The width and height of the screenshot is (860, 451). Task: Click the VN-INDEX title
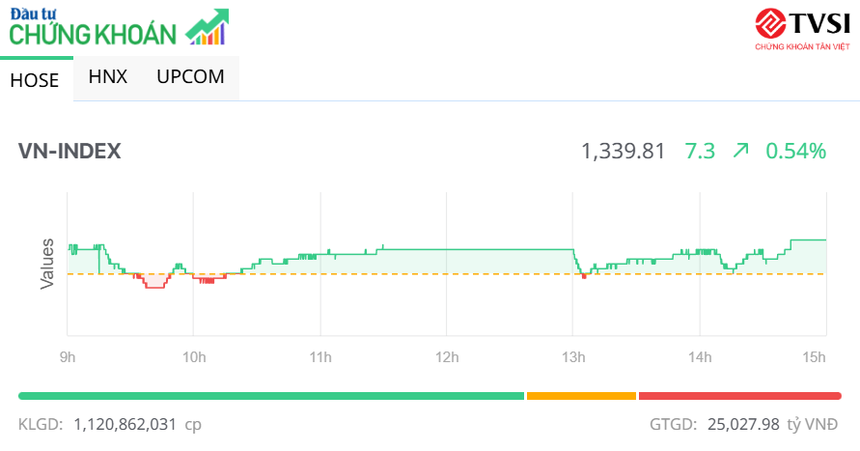point(69,151)
